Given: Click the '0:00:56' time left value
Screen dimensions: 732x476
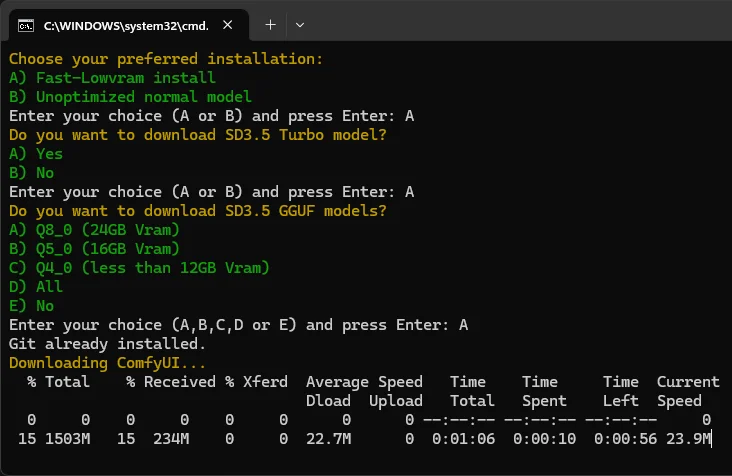Looking at the screenshot, I should click(625, 439).
